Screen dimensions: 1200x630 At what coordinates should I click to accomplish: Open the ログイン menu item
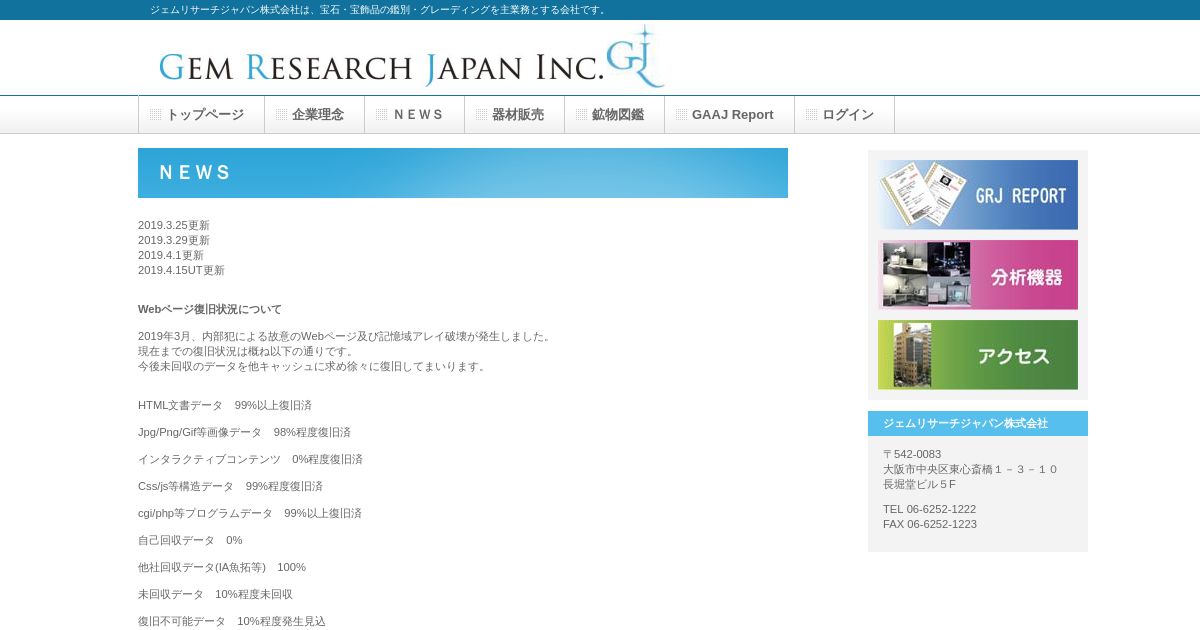[x=845, y=115]
